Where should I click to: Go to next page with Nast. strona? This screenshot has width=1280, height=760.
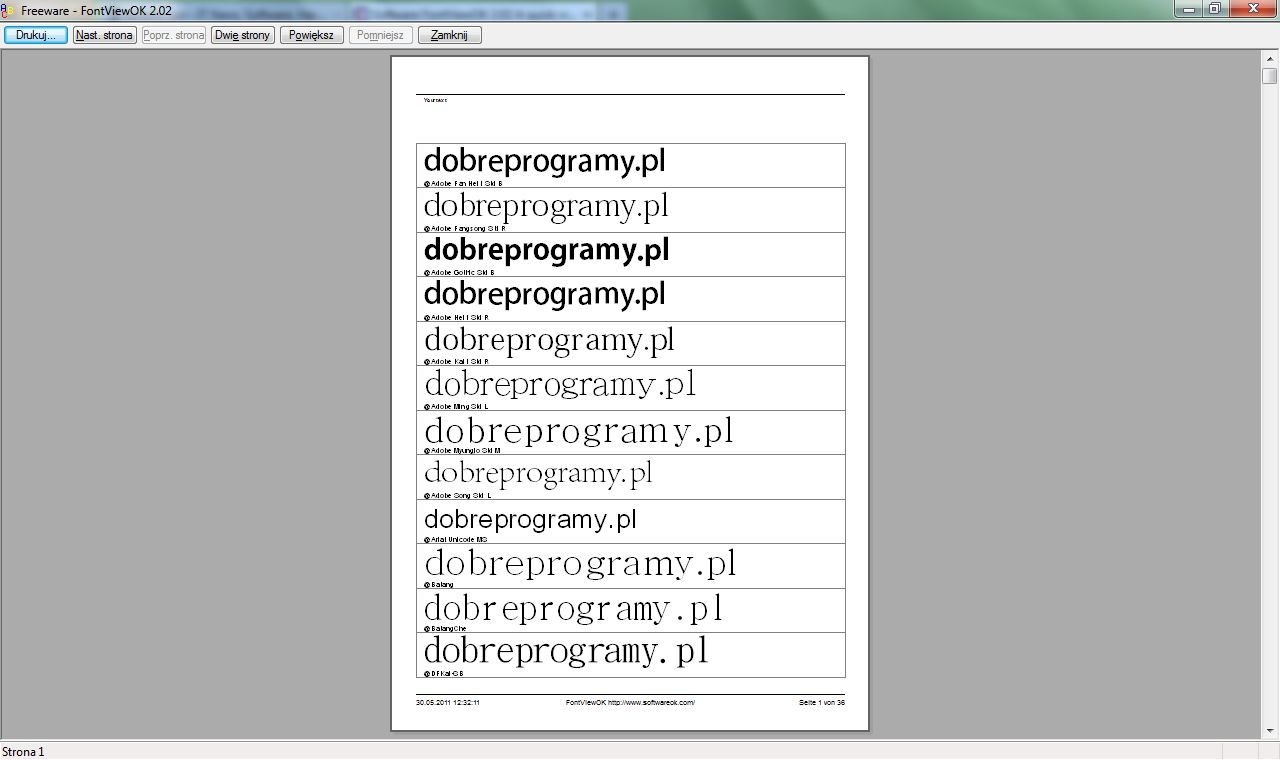click(x=104, y=35)
